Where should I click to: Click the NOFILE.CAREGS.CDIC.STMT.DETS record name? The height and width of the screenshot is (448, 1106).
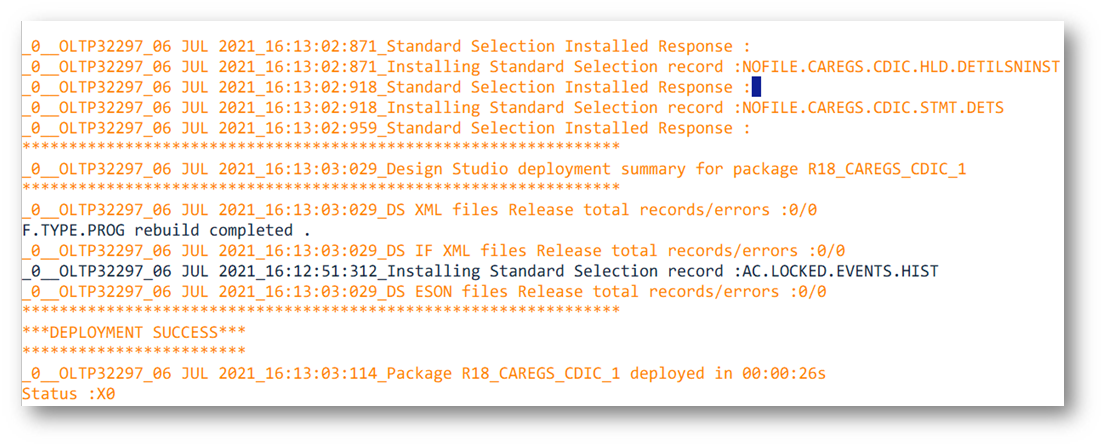(872, 108)
